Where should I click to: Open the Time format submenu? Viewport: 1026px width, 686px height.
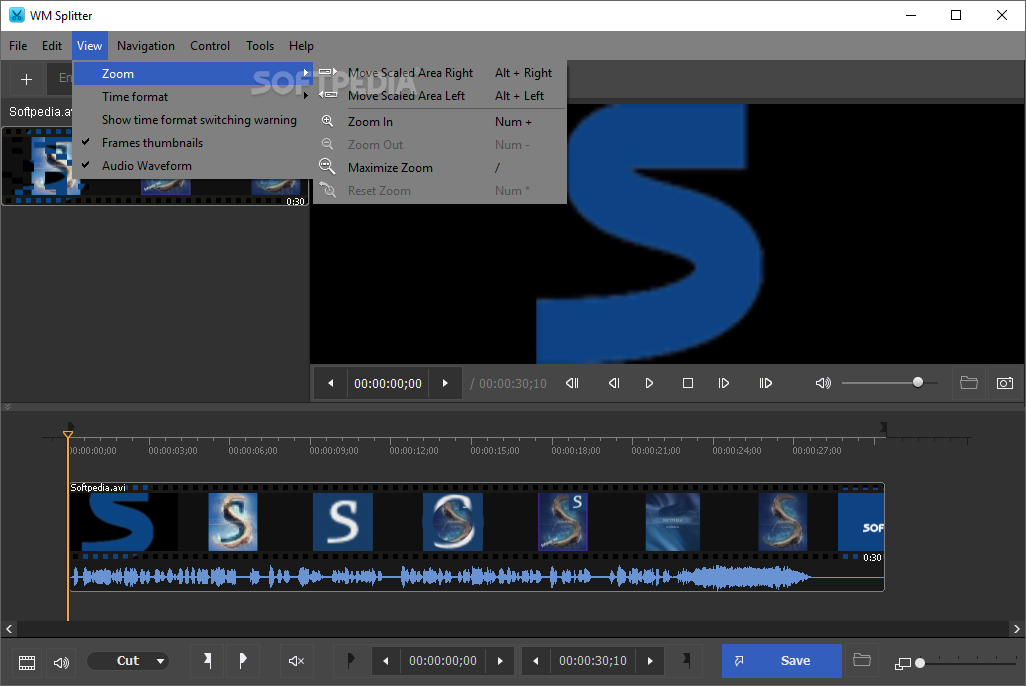tap(193, 97)
